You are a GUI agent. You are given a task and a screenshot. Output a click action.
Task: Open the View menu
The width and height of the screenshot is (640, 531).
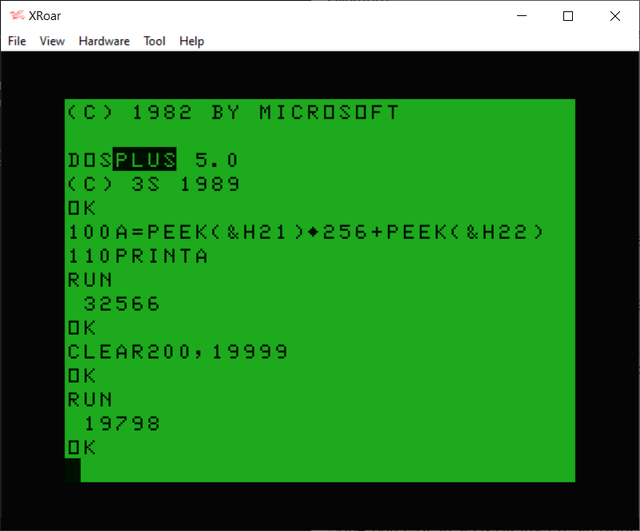coord(52,41)
